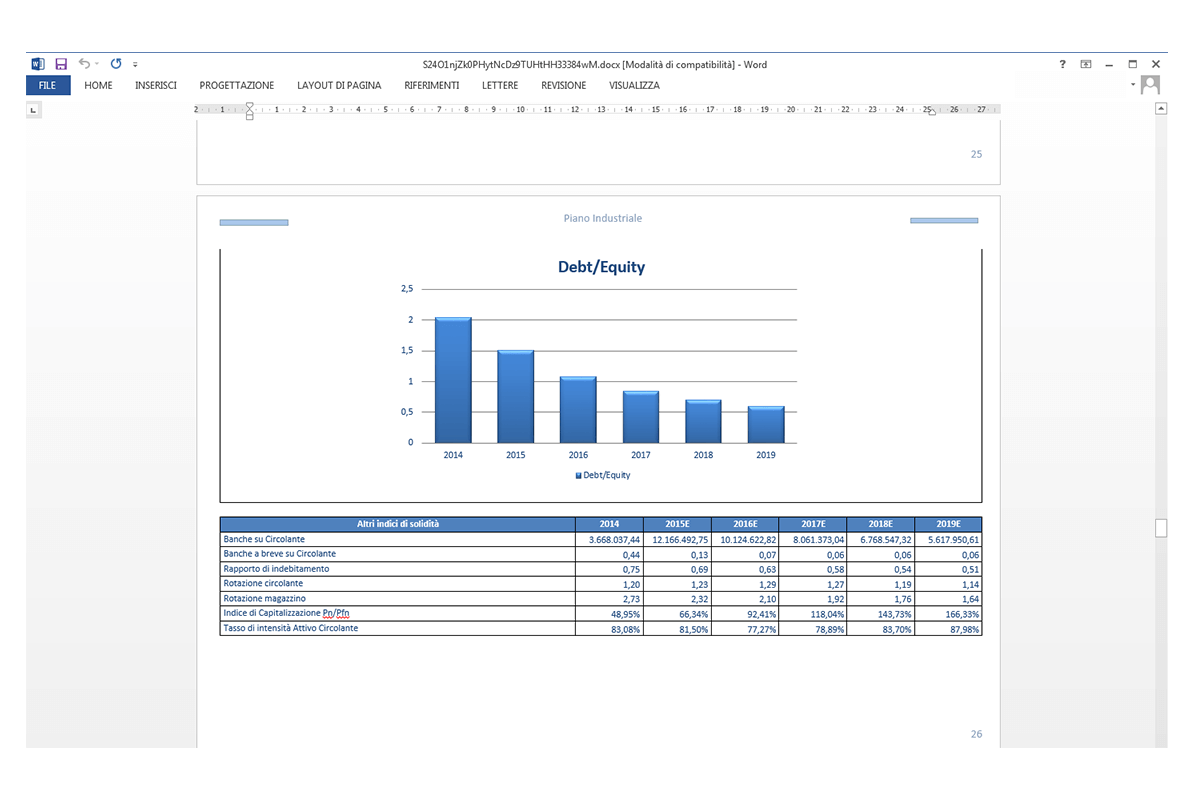Expand the account dropdown arrow beside avatar

1133,84
